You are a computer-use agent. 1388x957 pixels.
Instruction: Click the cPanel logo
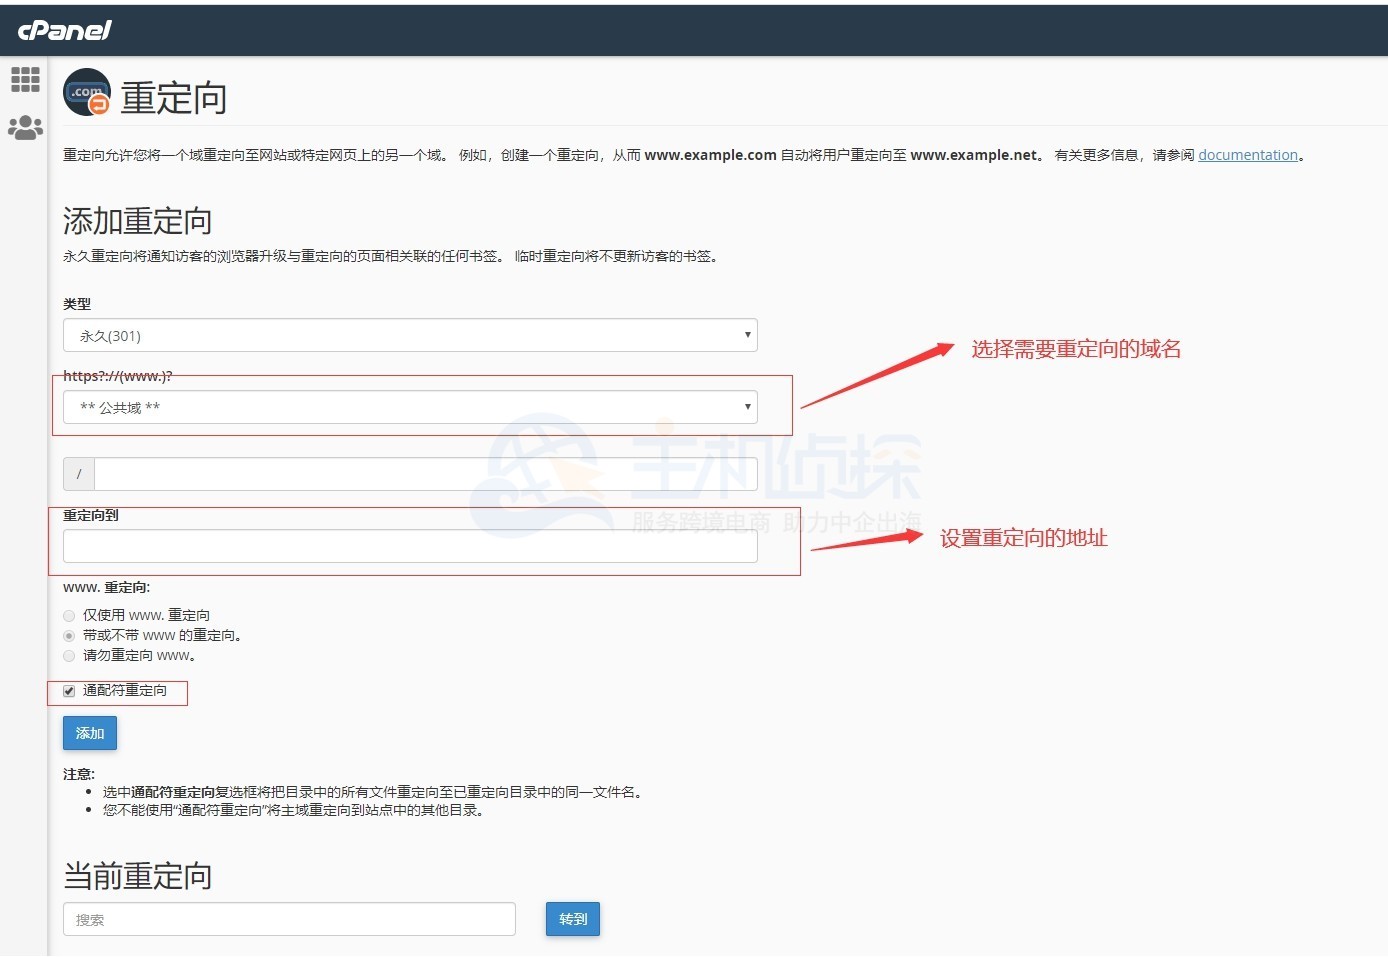coord(64,30)
